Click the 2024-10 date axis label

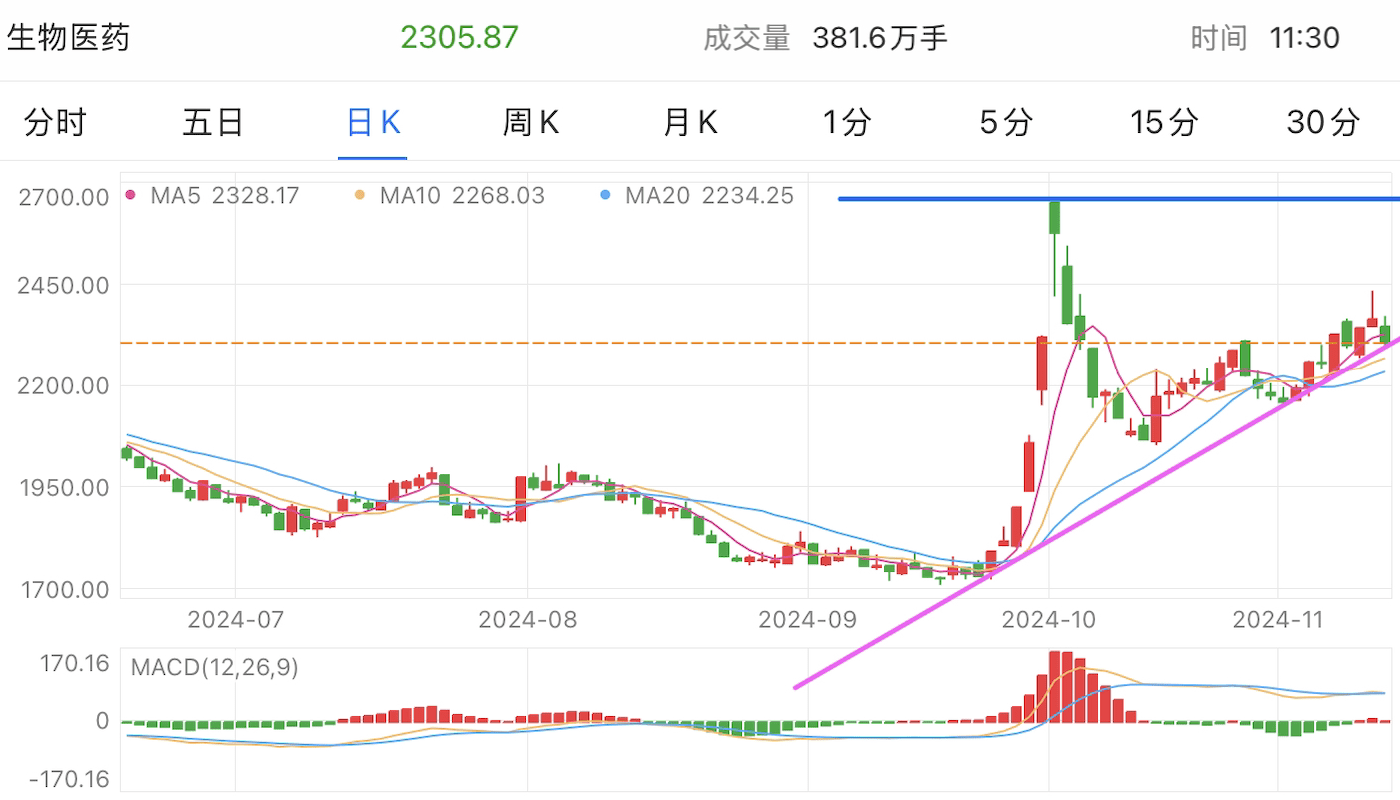point(1048,620)
